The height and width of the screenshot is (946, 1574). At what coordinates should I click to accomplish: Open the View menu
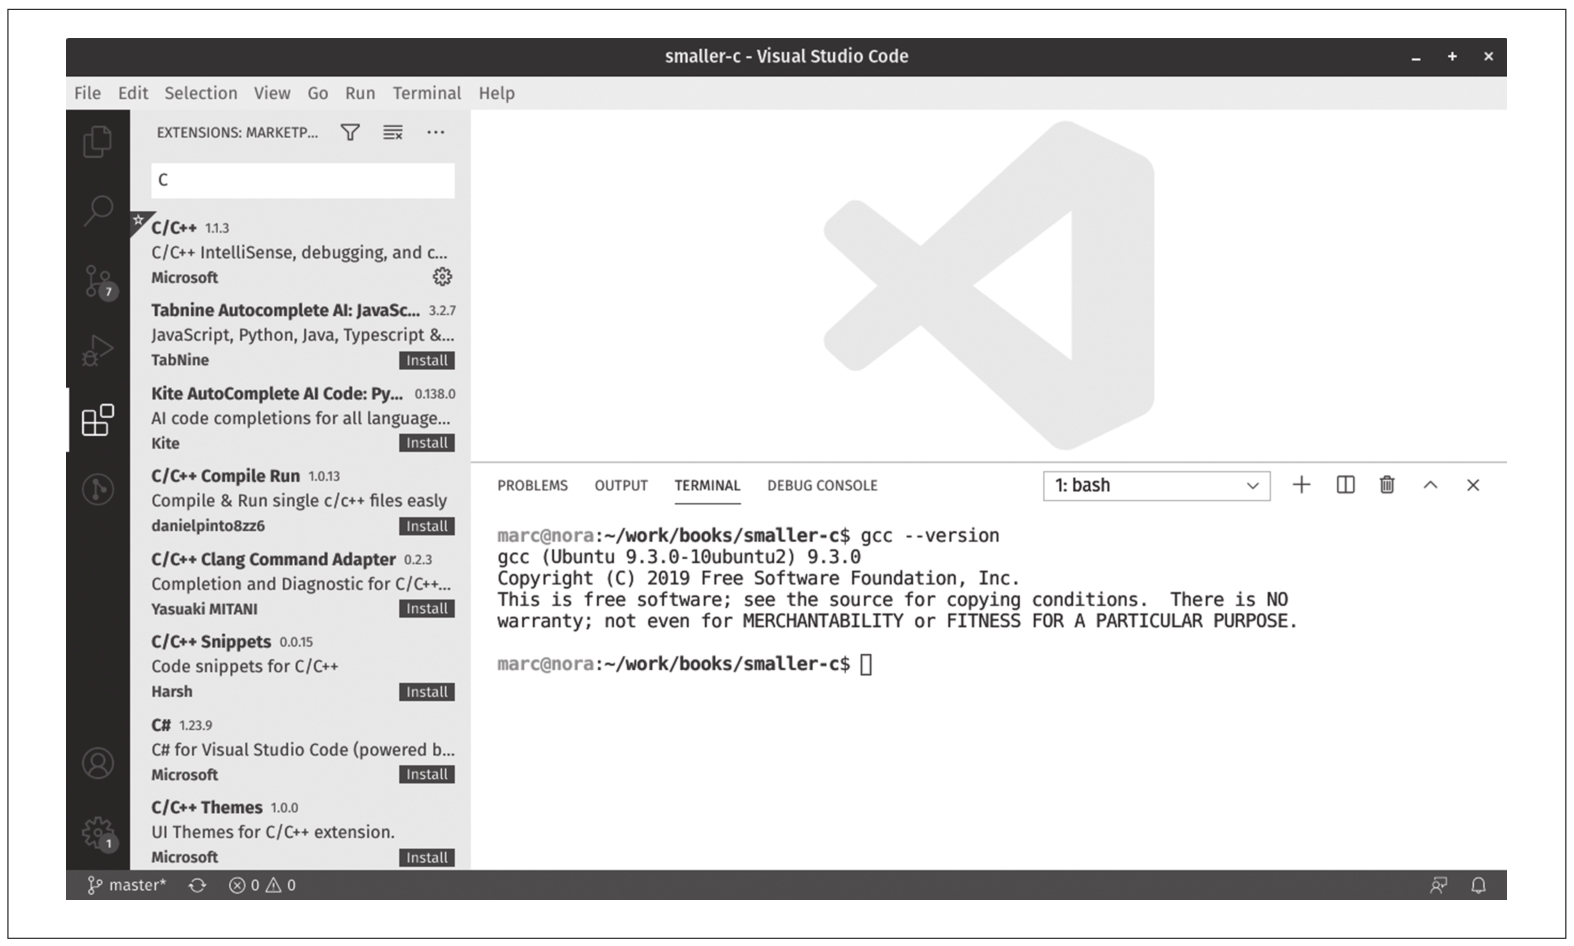[272, 93]
